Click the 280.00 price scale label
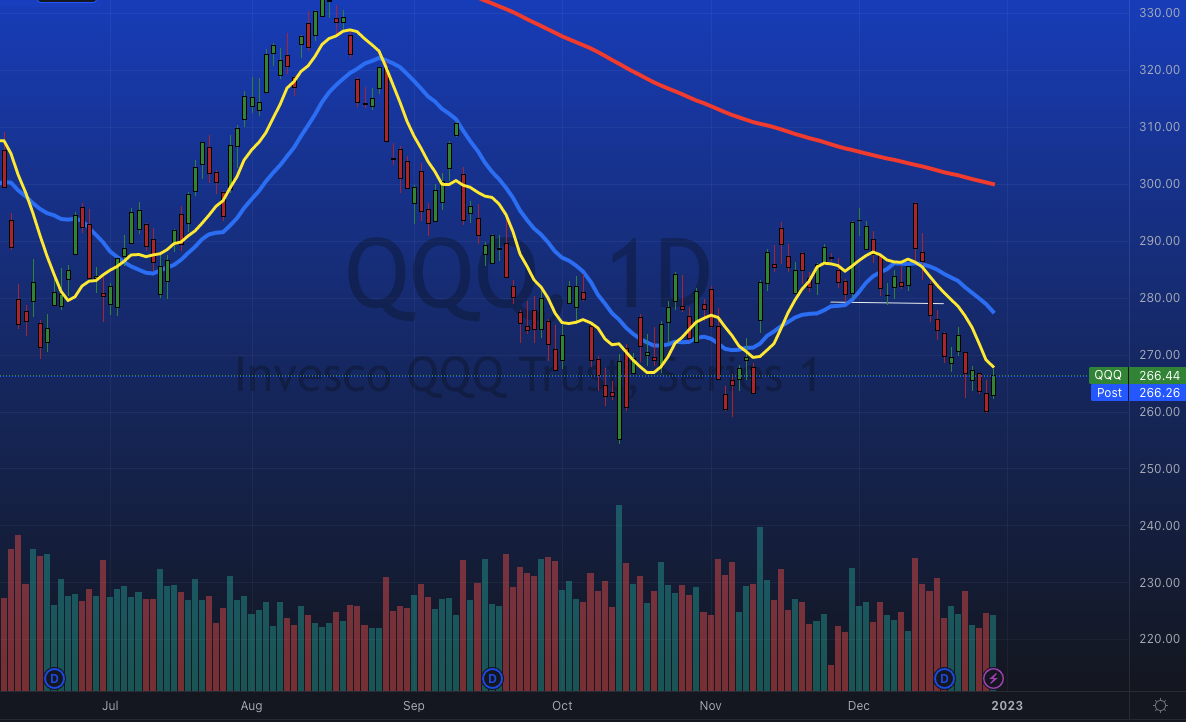Image resolution: width=1186 pixels, height=722 pixels. point(1160,297)
